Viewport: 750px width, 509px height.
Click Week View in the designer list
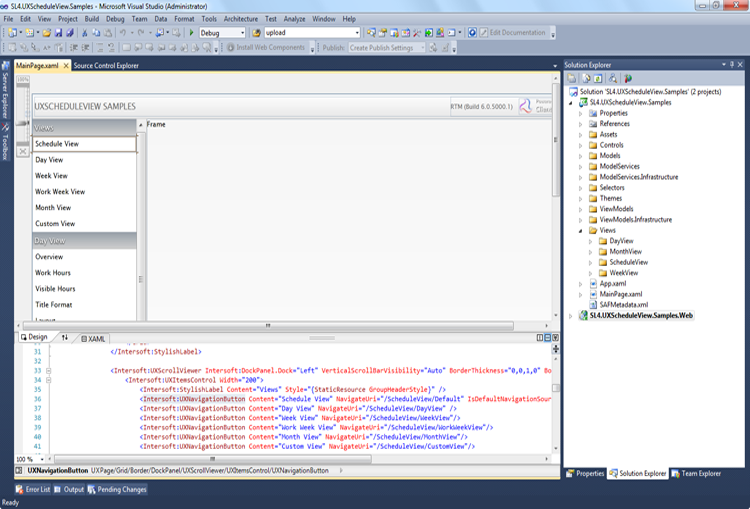point(51,176)
